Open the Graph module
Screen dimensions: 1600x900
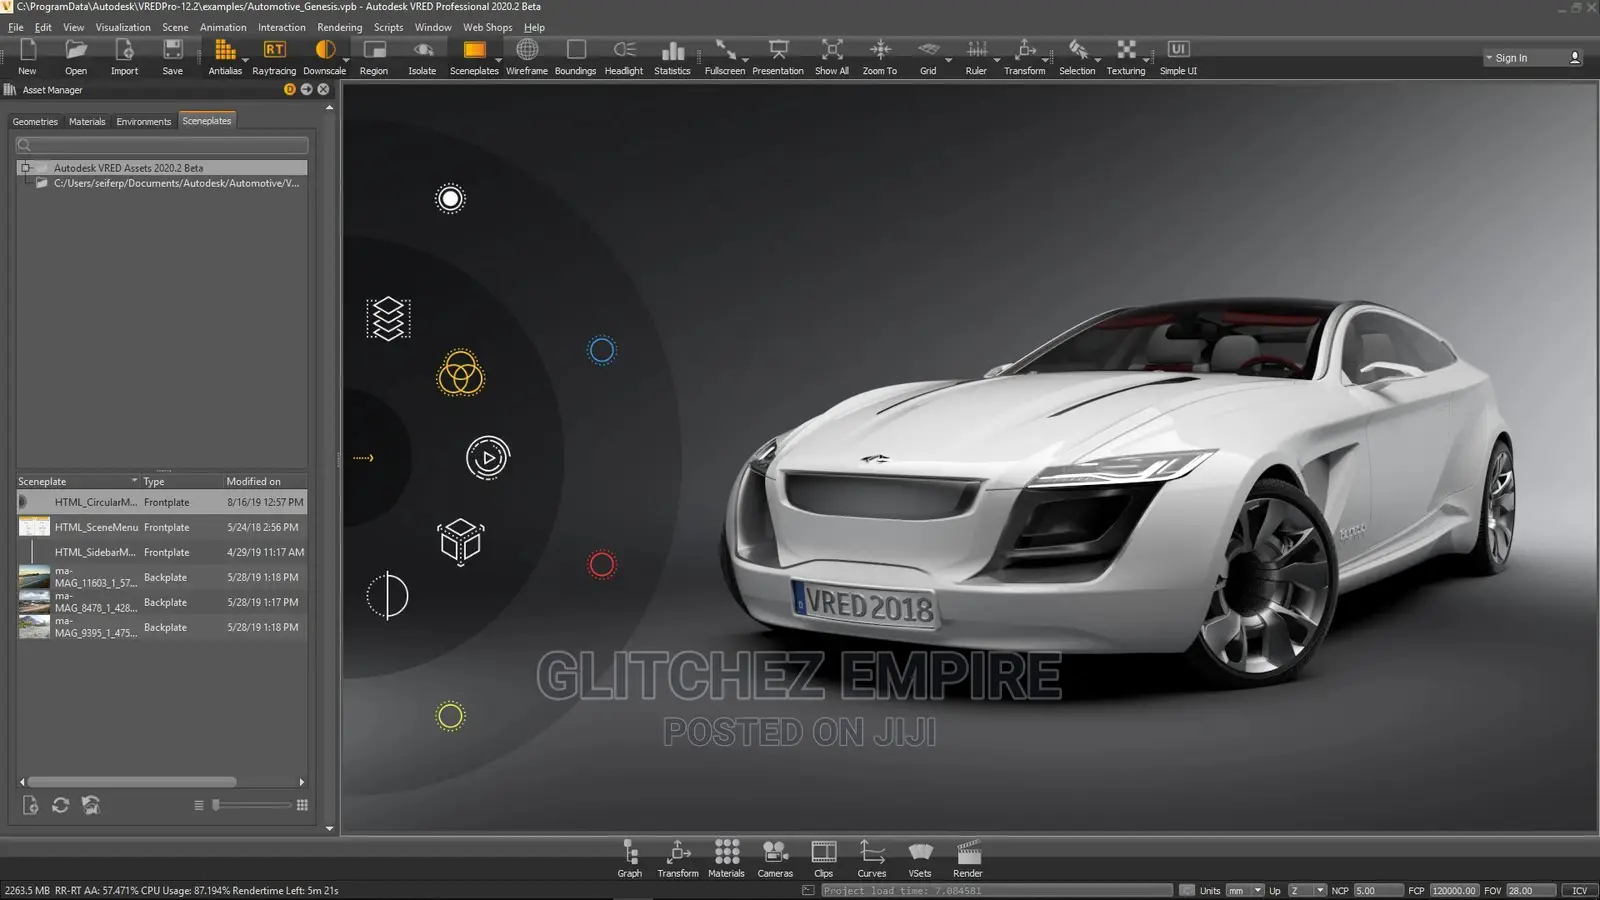(x=630, y=859)
